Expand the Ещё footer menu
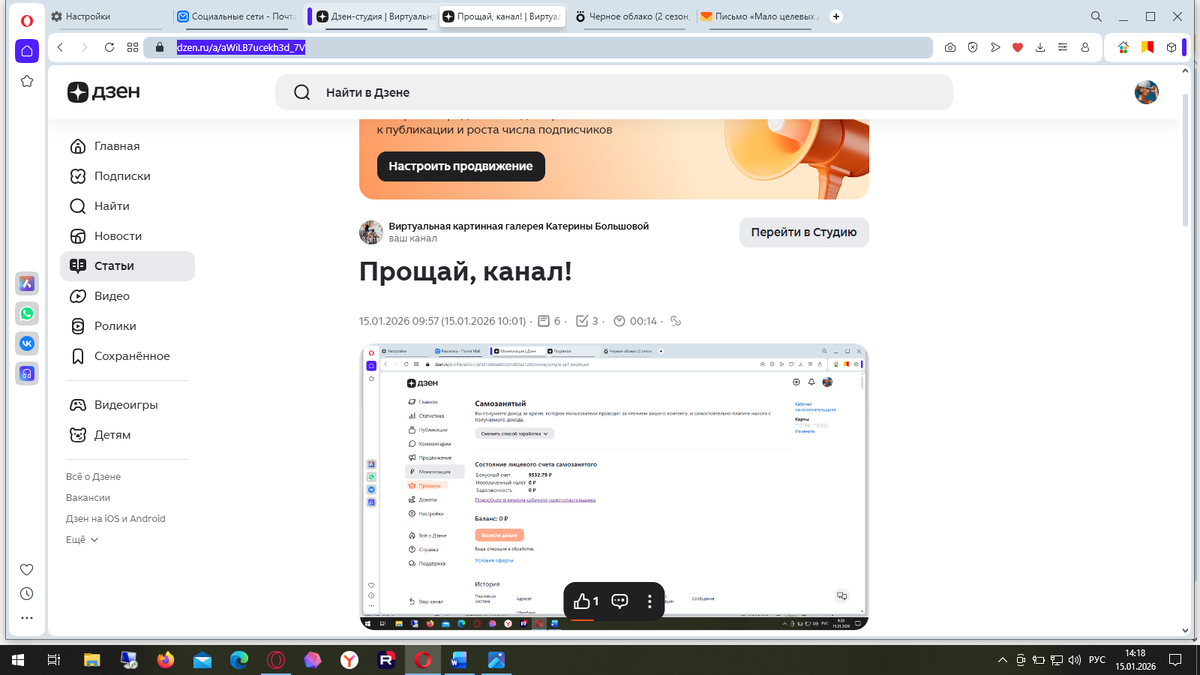 pyautogui.click(x=82, y=540)
